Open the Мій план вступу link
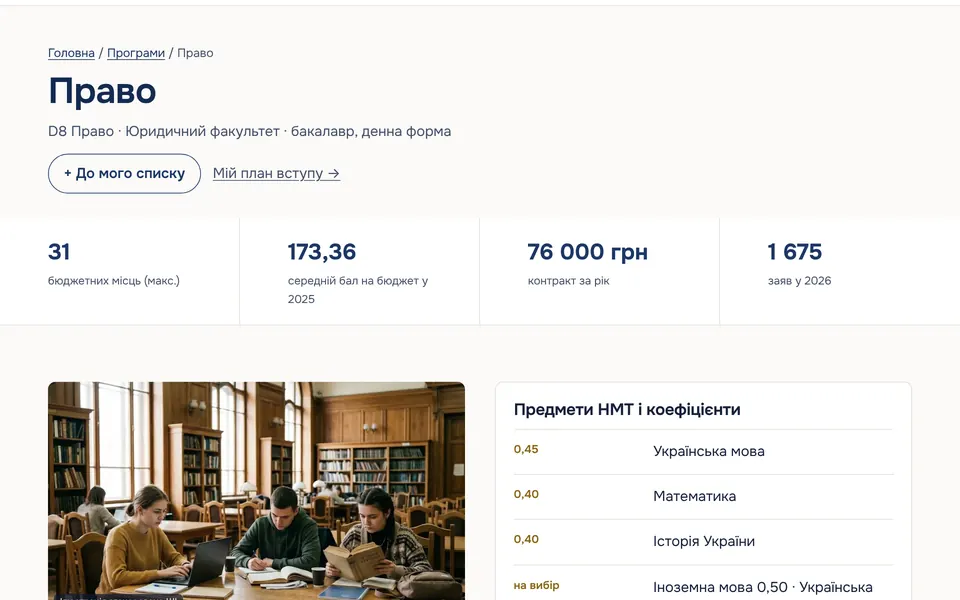Image resolution: width=960 pixels, height=600 pixels. [276, 173]
